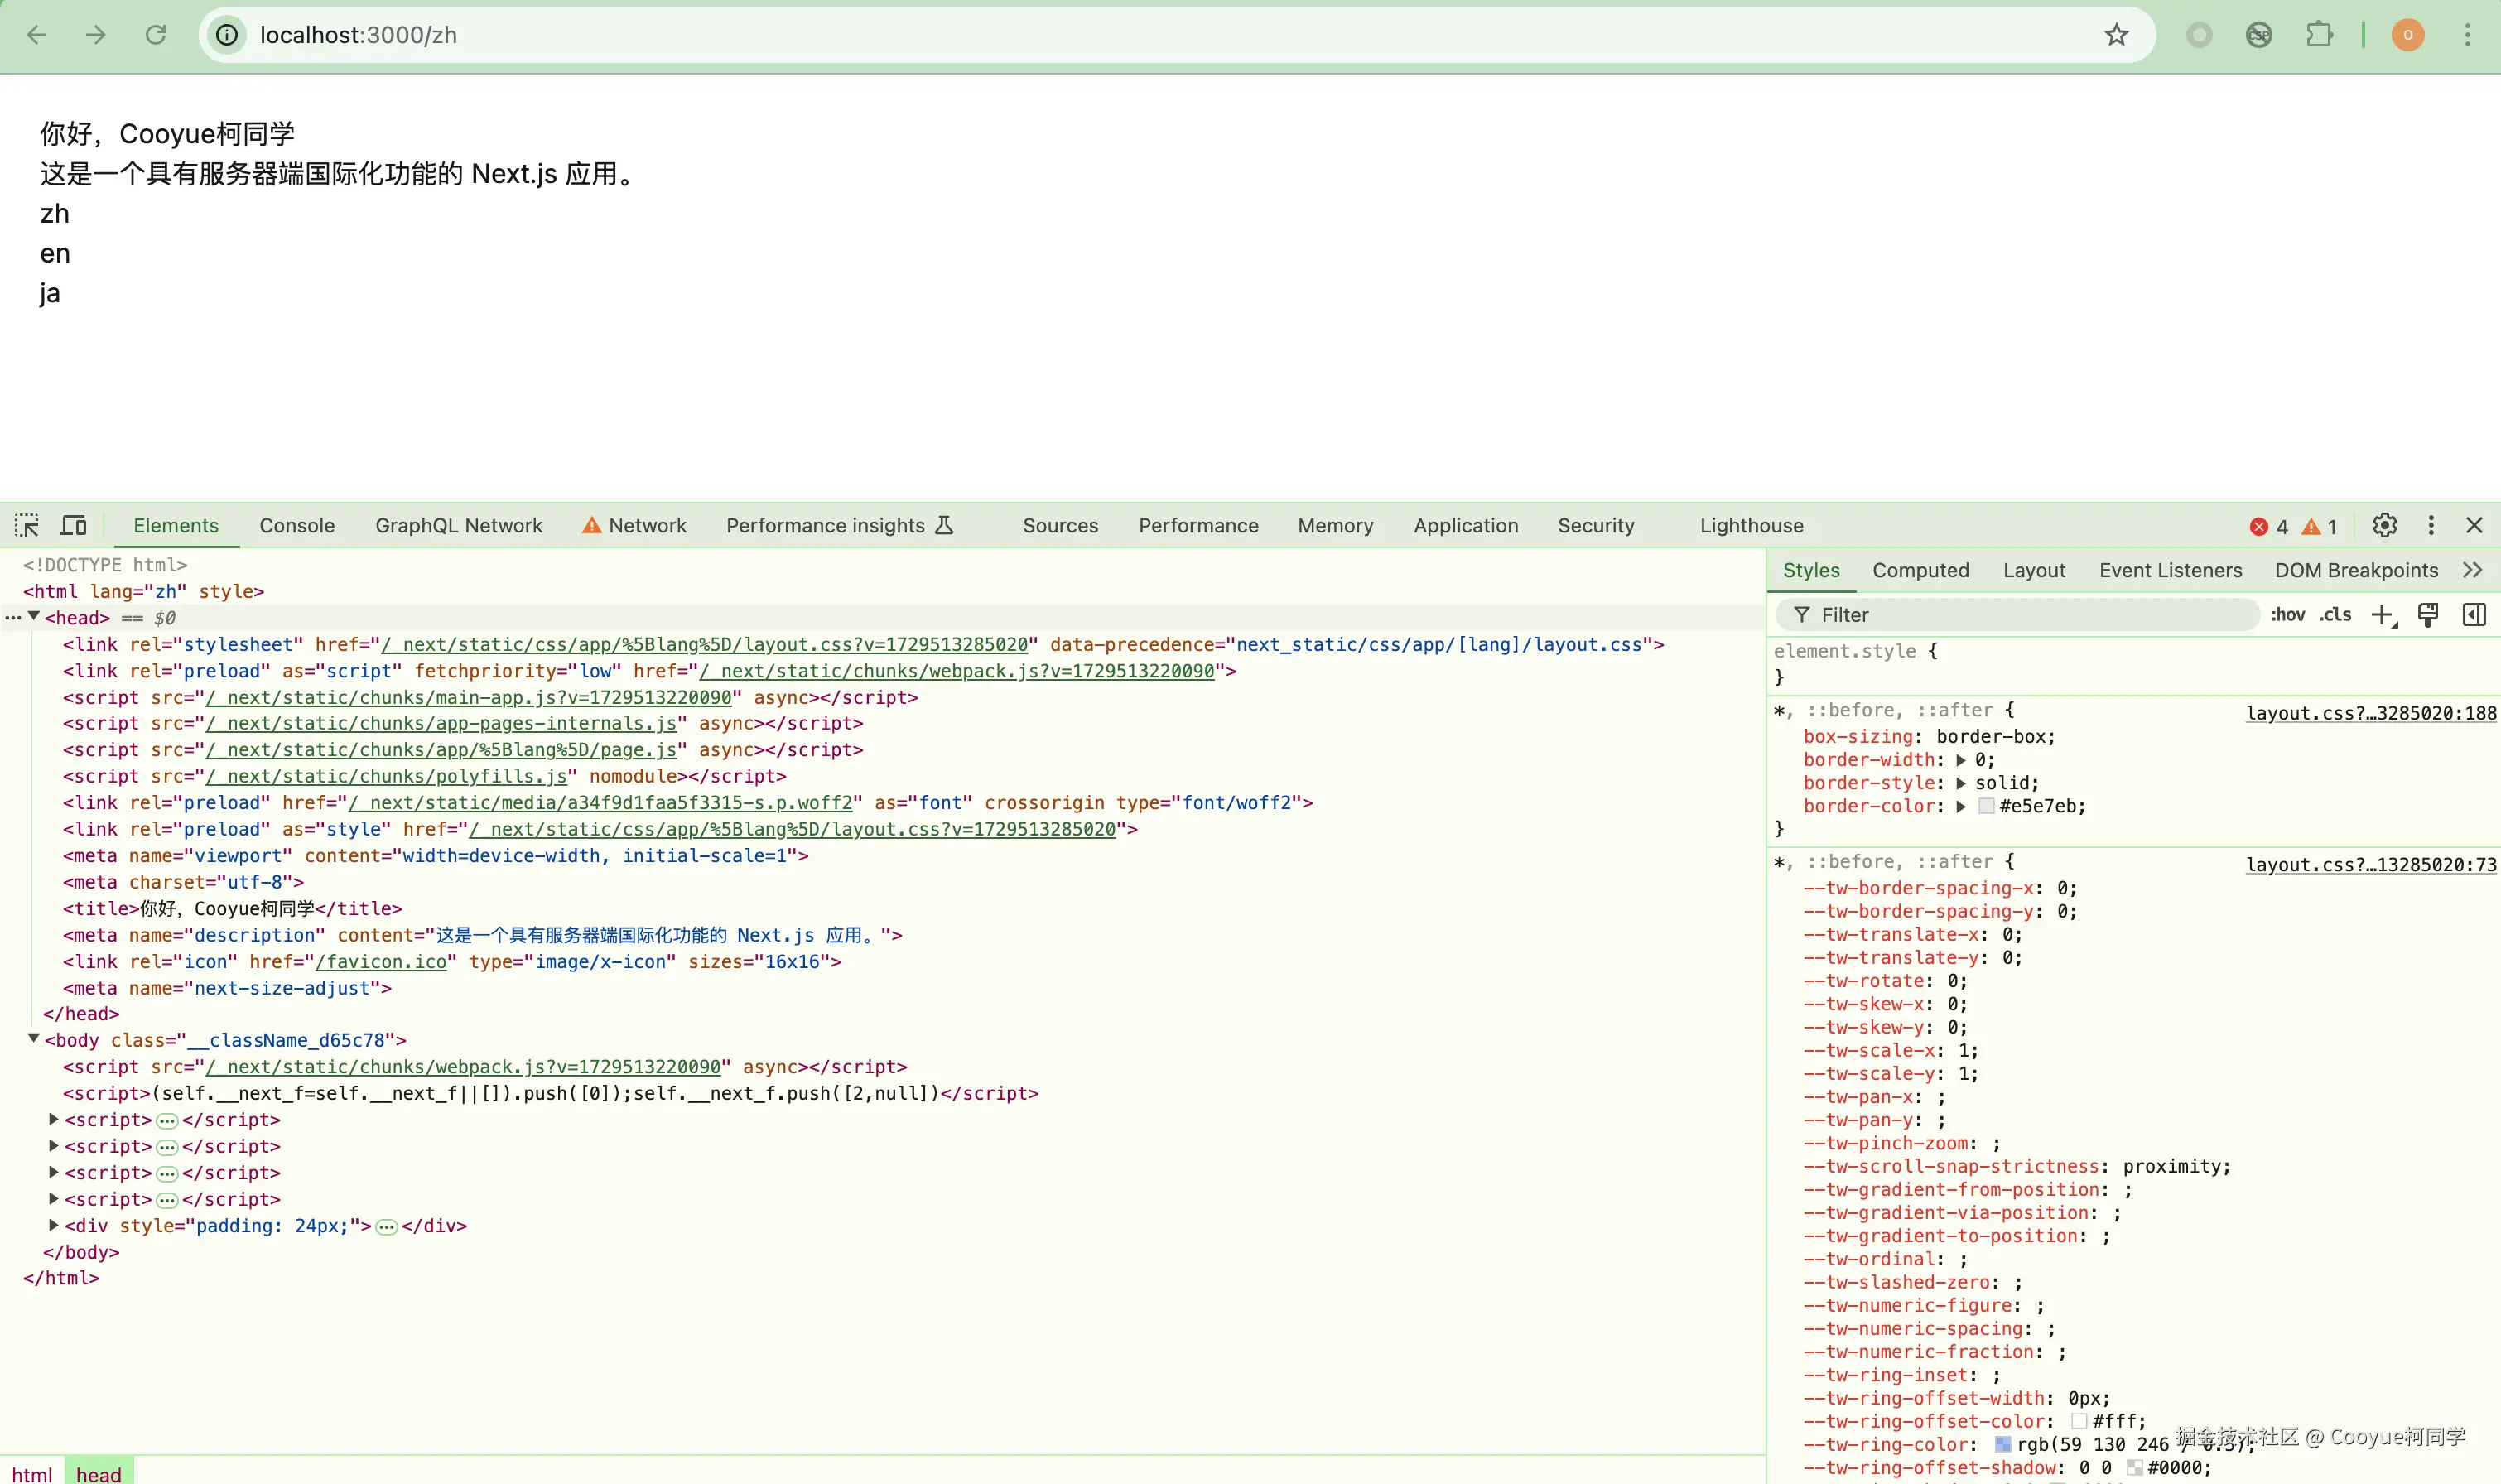Collapse the head element node
This screenshot has width=2501, height=1484.
point(34,617)
